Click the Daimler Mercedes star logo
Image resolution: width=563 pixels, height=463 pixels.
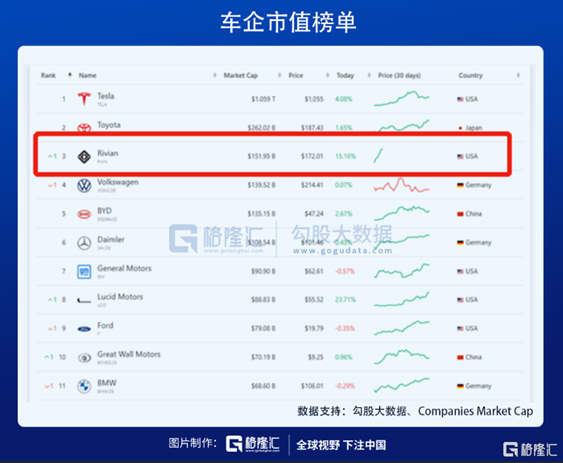pos(84,243)
